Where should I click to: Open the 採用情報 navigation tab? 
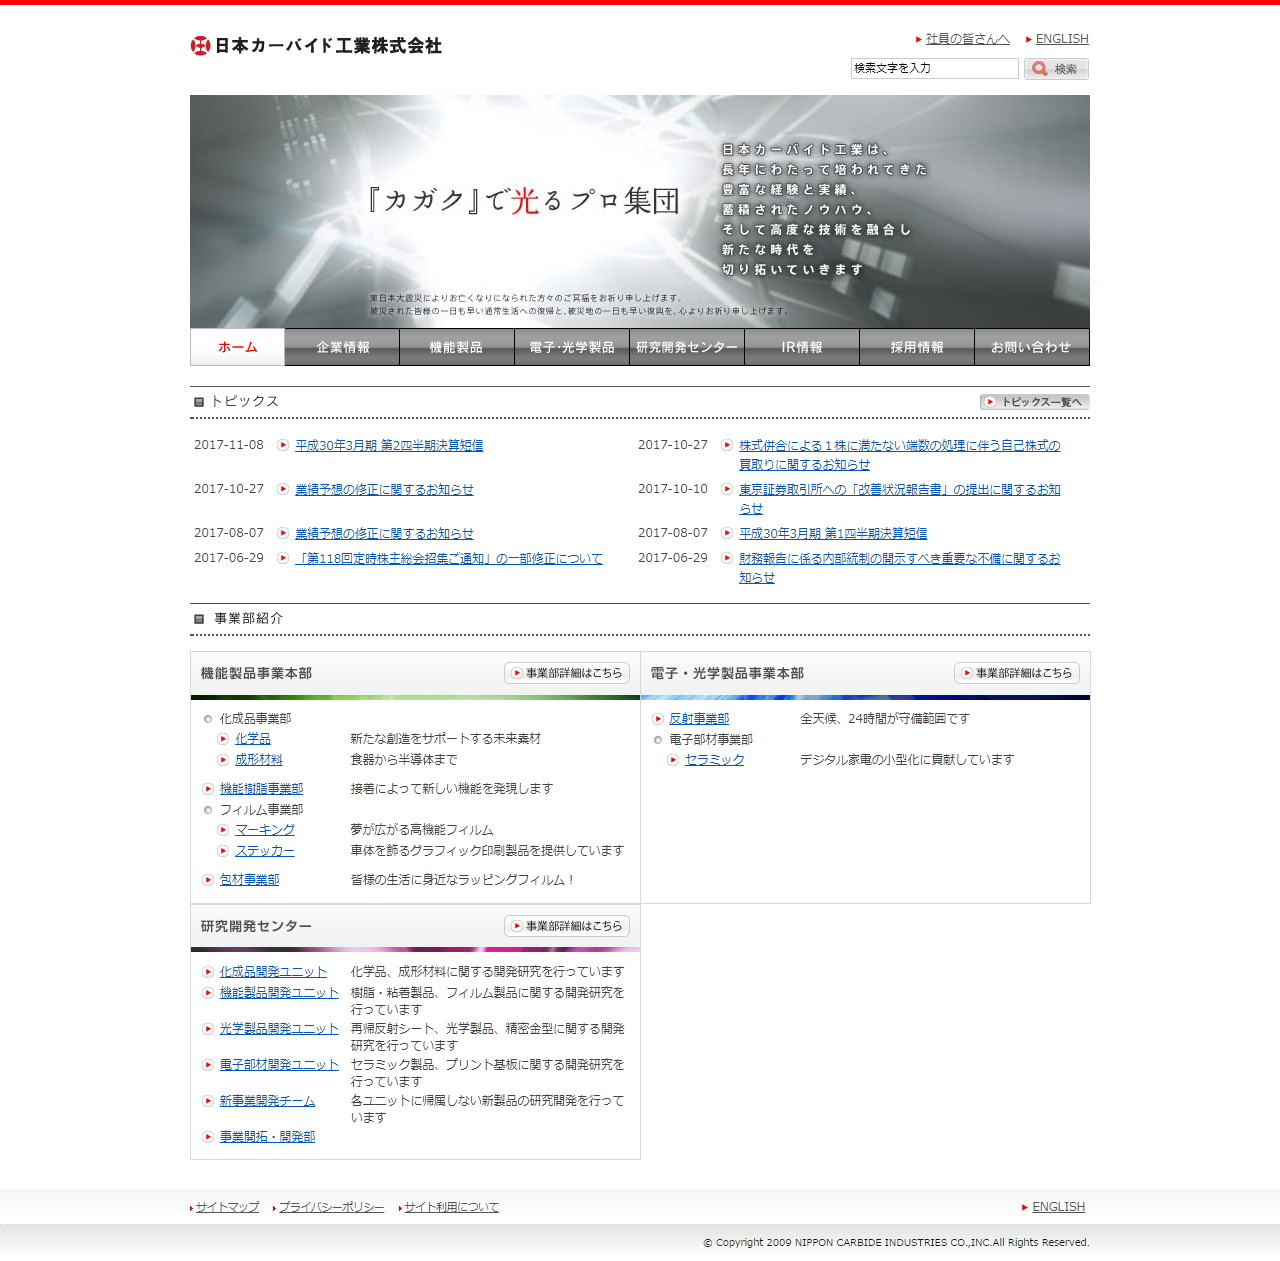917,347
